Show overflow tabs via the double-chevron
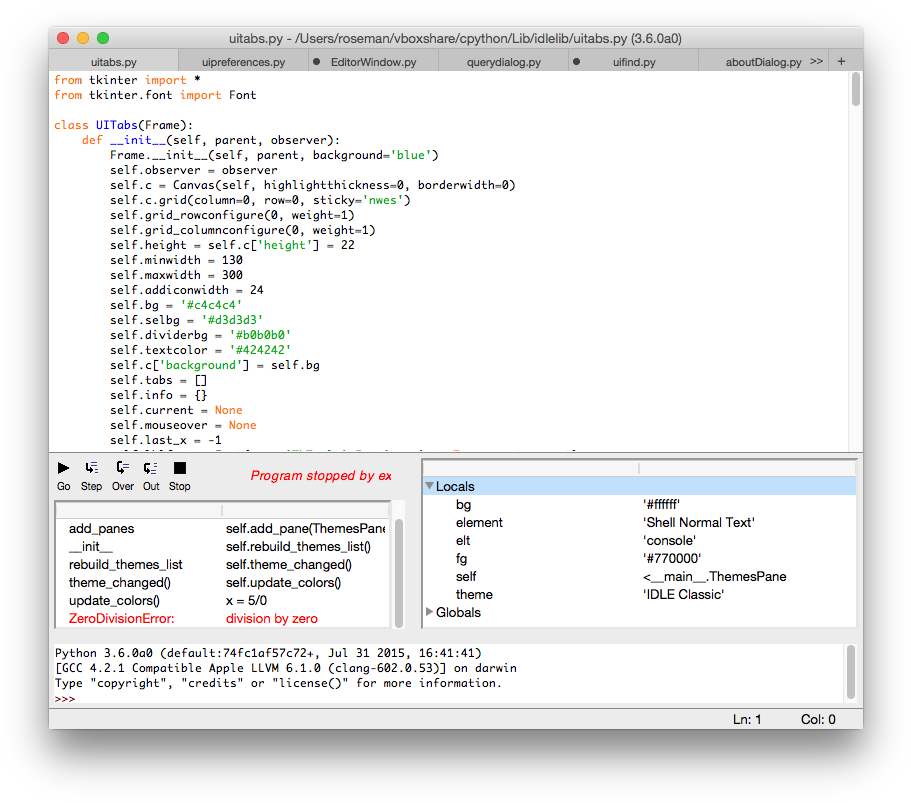The height and width of the screenshot is (803, 911). 816,60
